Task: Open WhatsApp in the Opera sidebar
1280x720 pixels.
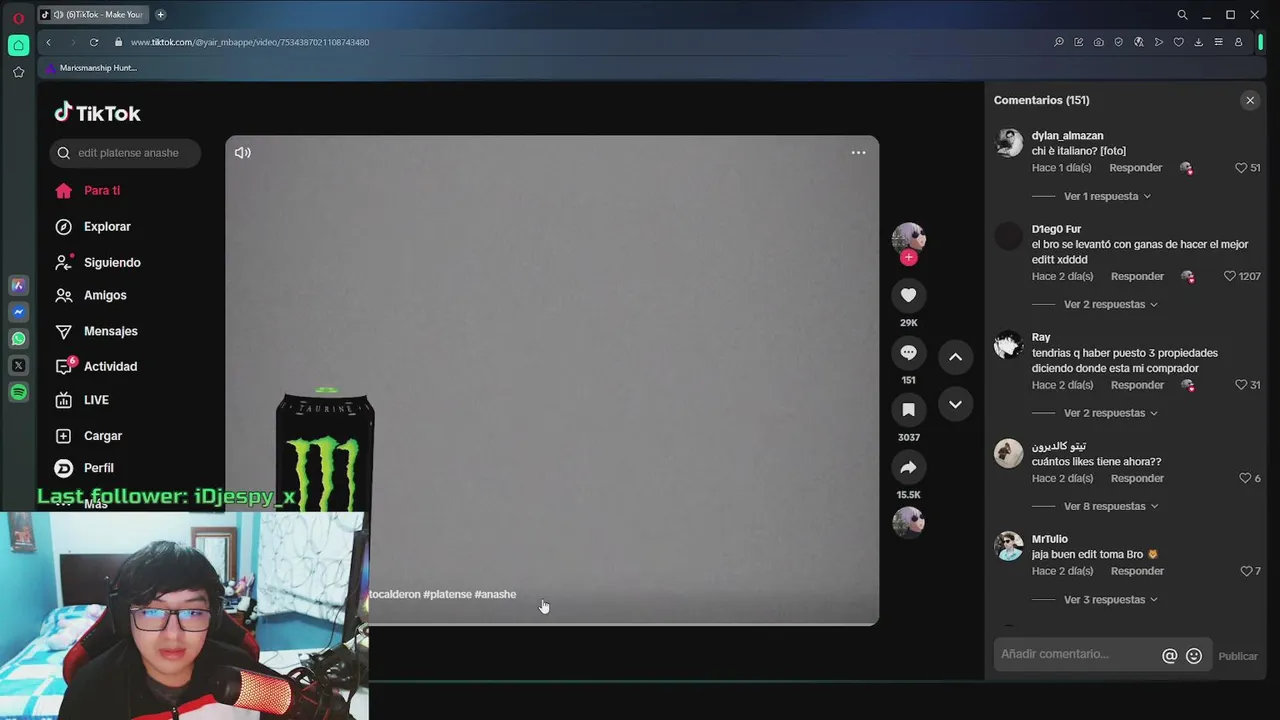Action: (18, 339)
